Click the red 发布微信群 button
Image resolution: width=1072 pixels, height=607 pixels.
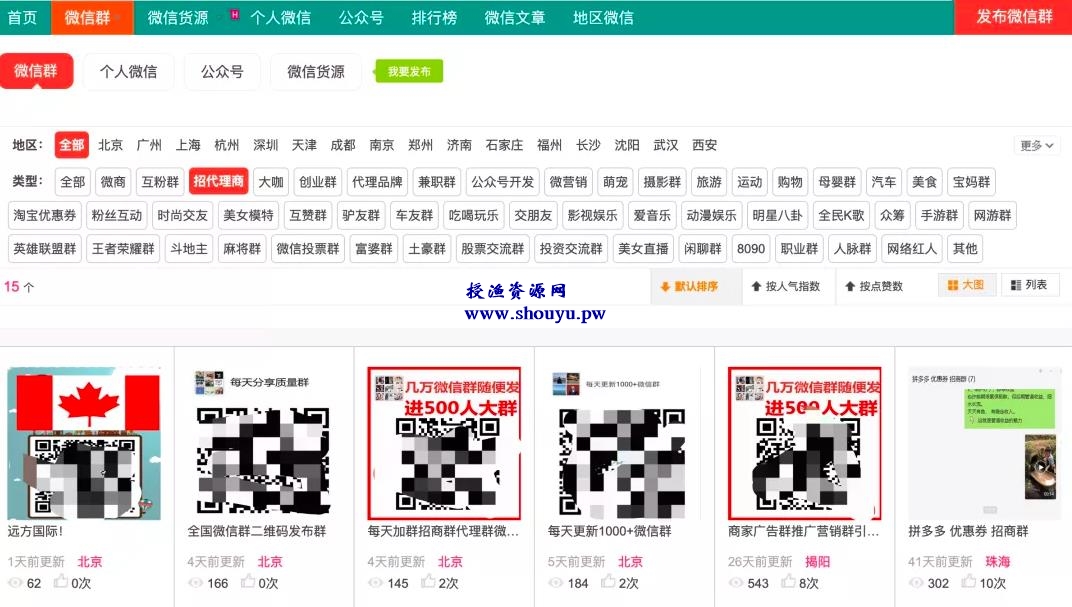(x=1013, y=17)
